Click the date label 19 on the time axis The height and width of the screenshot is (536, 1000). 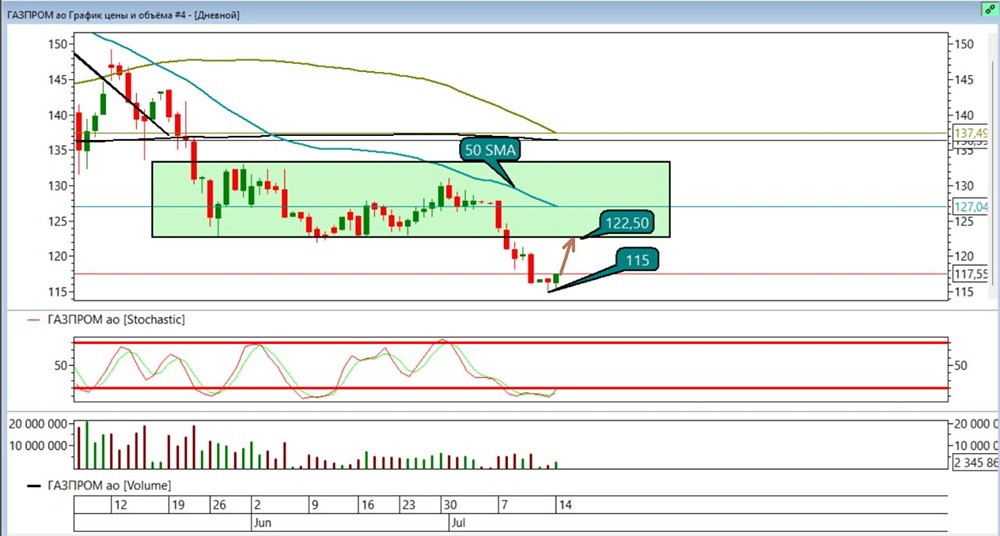point(178,505)
